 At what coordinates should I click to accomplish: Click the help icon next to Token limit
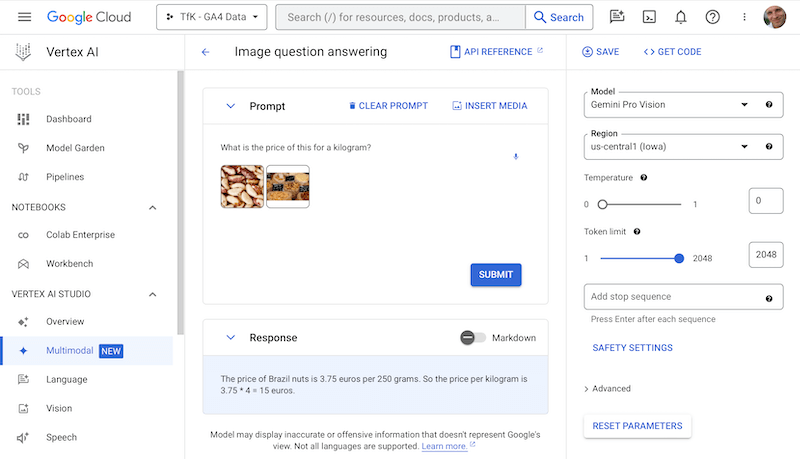637,231
